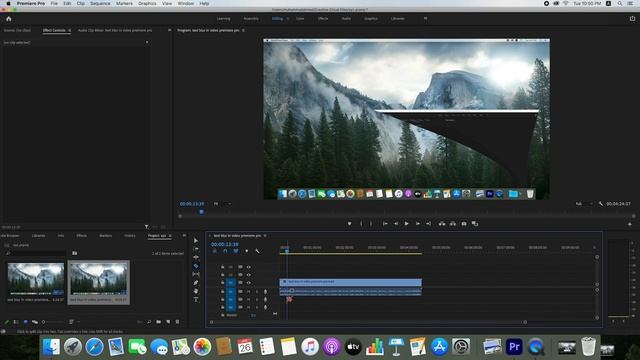The width and height of the screenshot is (640, 360).
Task: Switch Project panel to freeform view
Action: [x=35, y=322]
